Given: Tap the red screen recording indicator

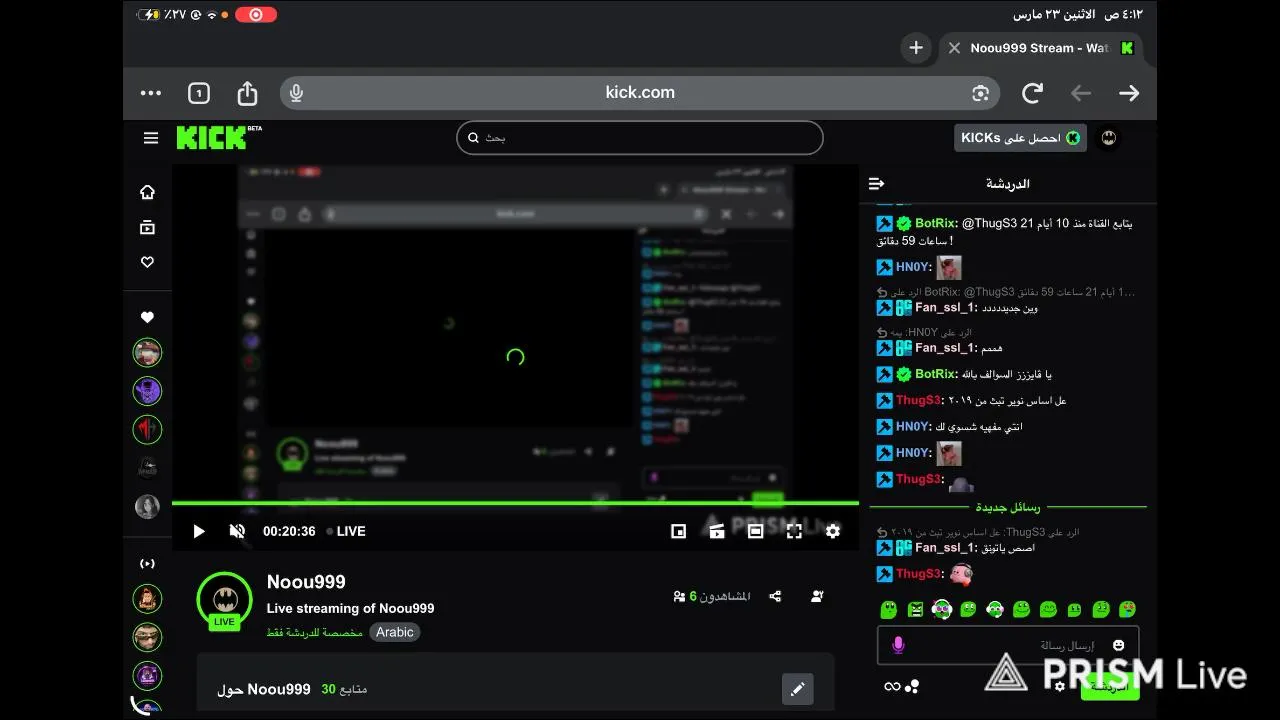Looking at the screenshot, I should (x=256, y=15).
